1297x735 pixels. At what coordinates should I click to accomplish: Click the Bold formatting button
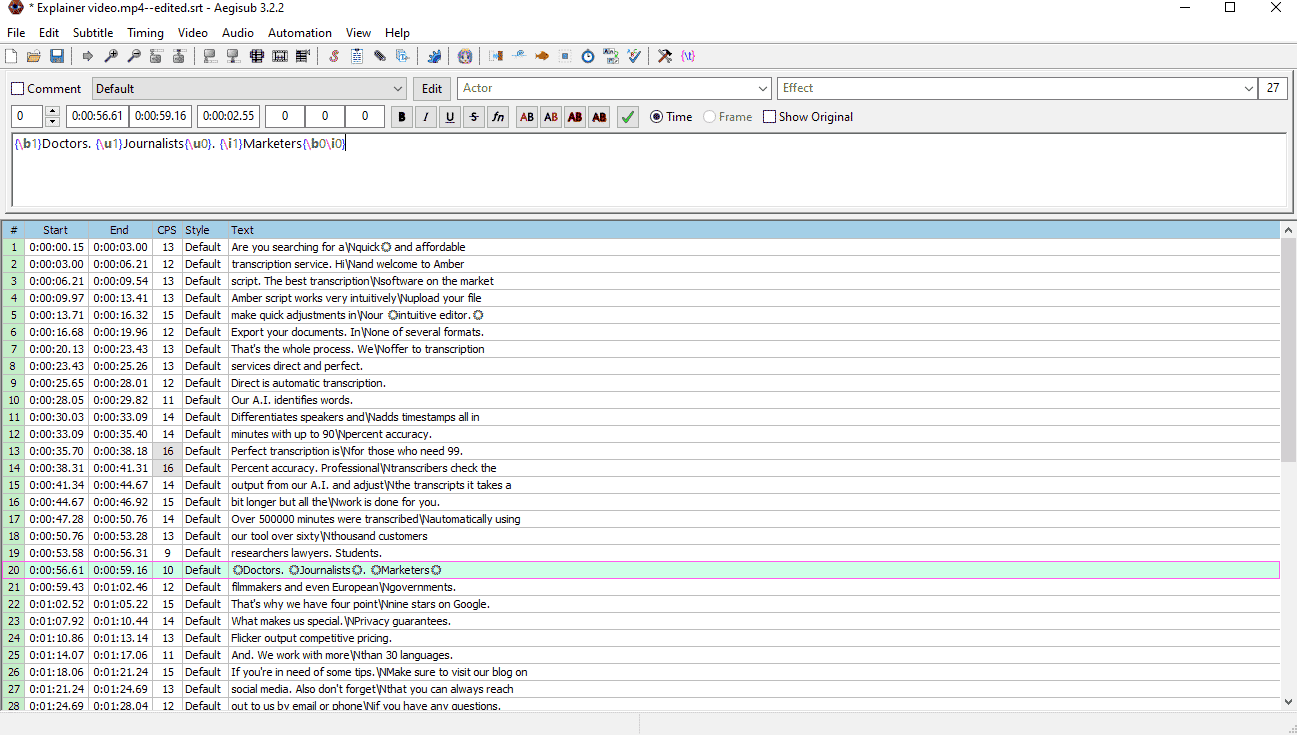click(402, 117)
